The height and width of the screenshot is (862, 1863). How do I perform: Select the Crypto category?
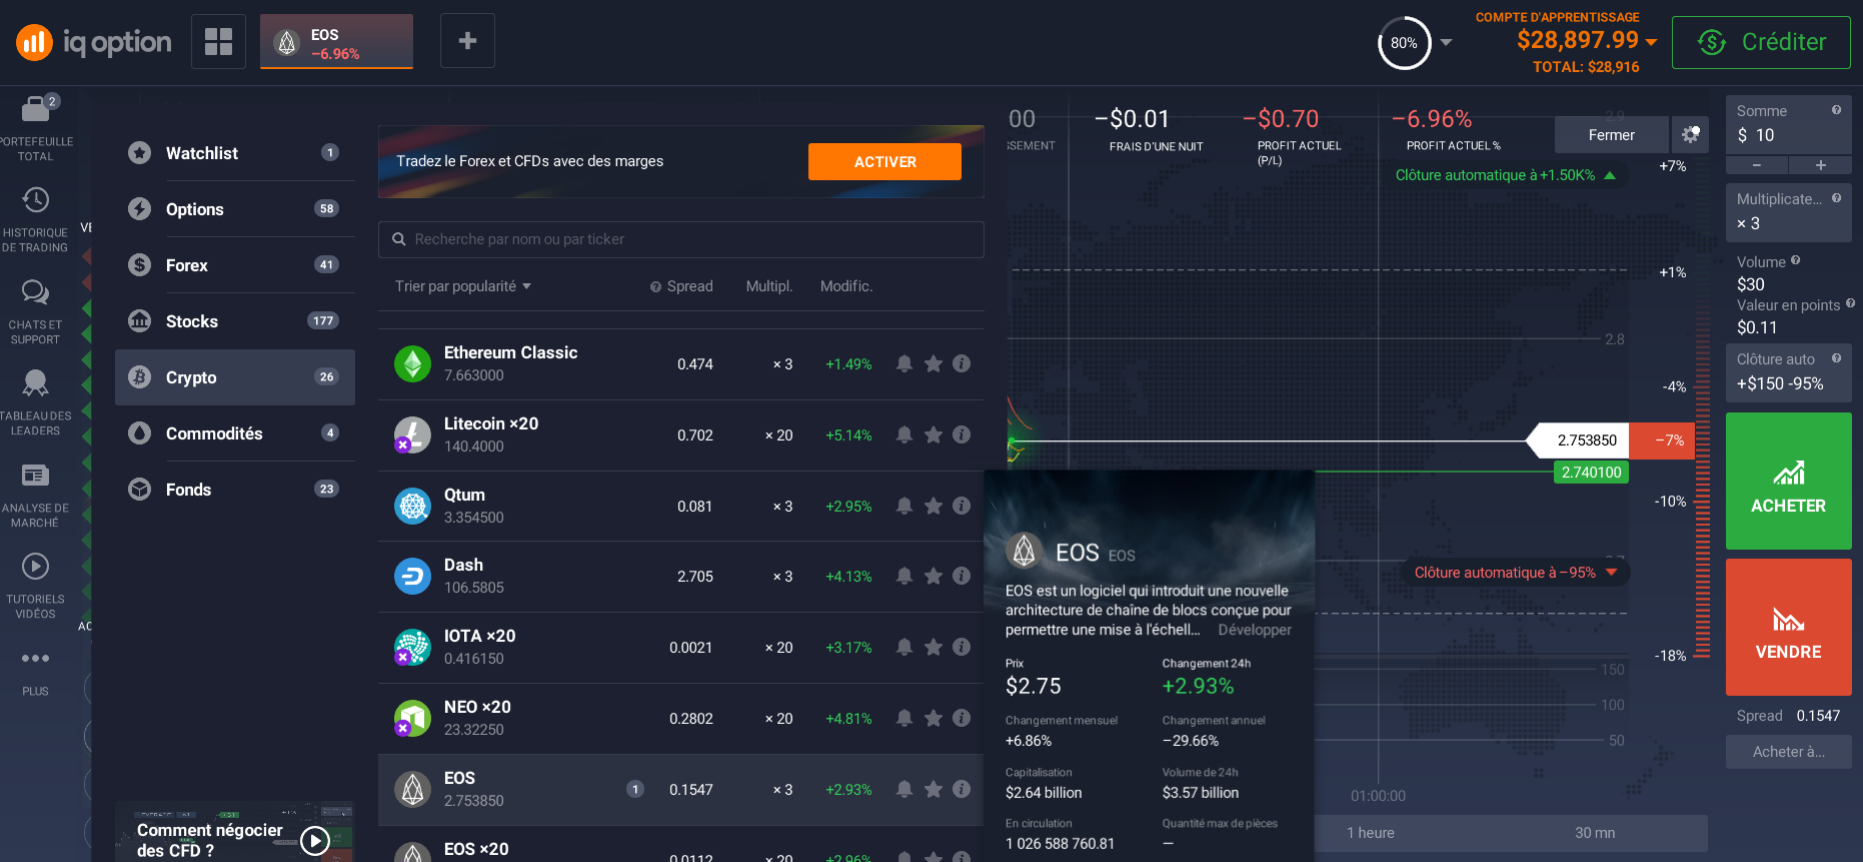235,377
